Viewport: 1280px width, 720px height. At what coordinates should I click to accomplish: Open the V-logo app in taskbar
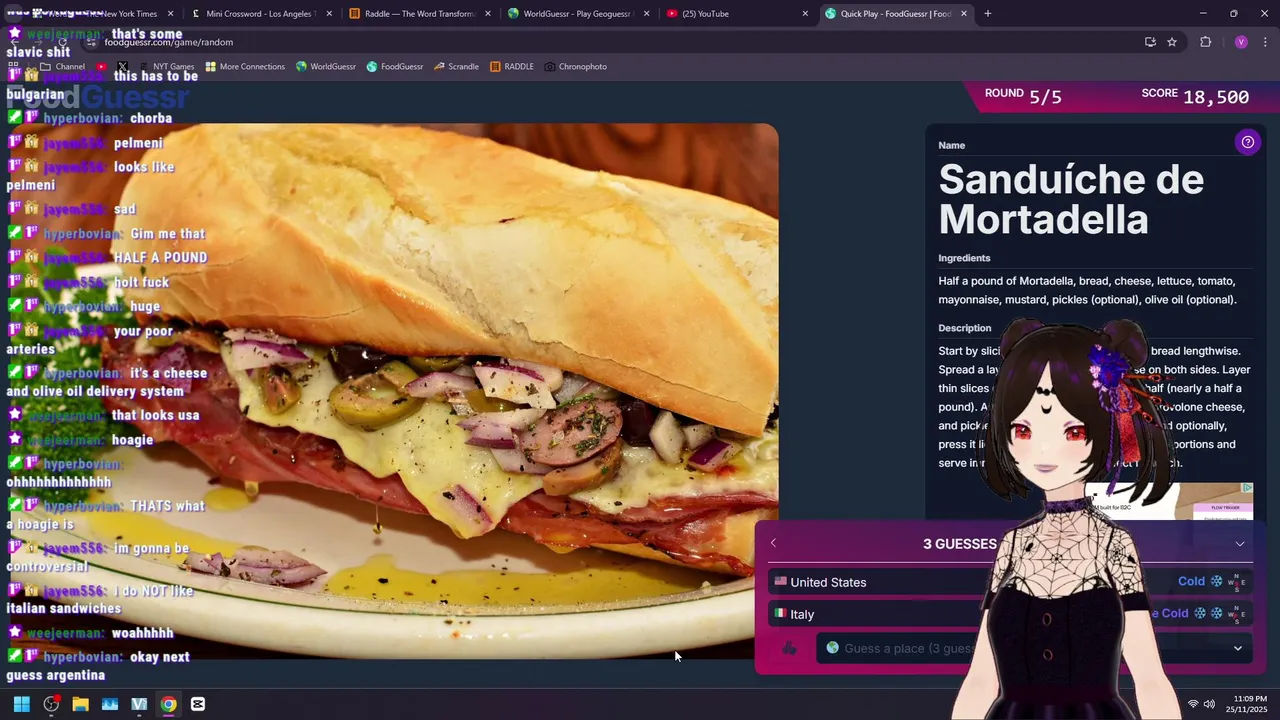139,704
